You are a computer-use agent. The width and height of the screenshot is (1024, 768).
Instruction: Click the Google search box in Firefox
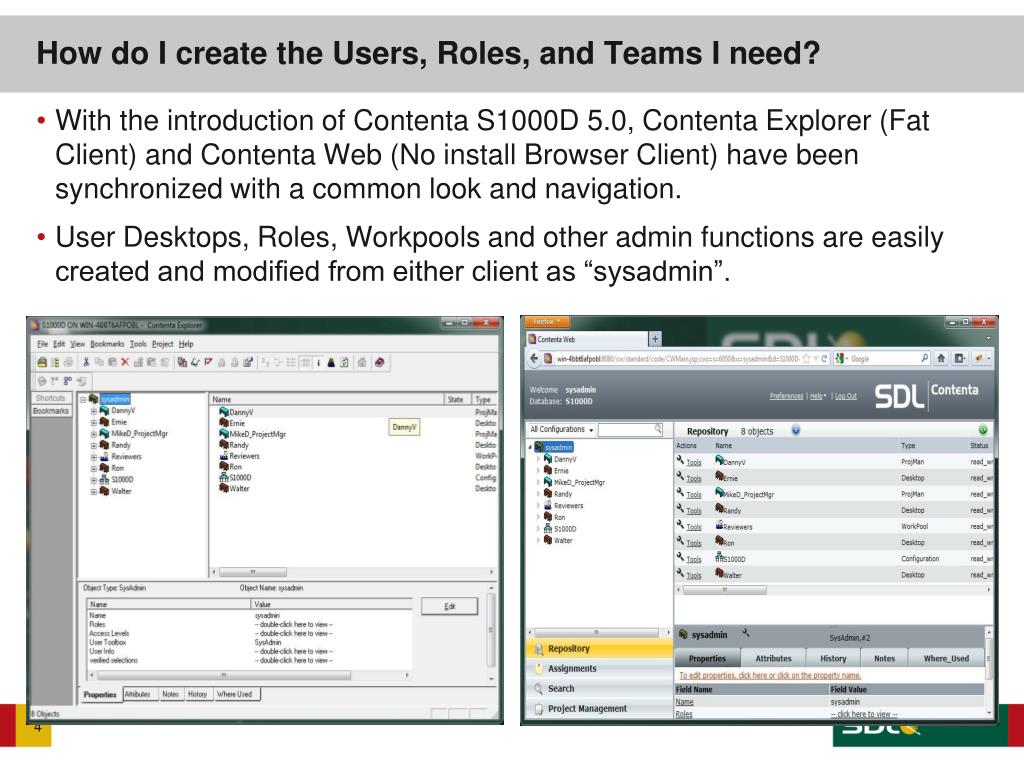click(x=884, y=359)
